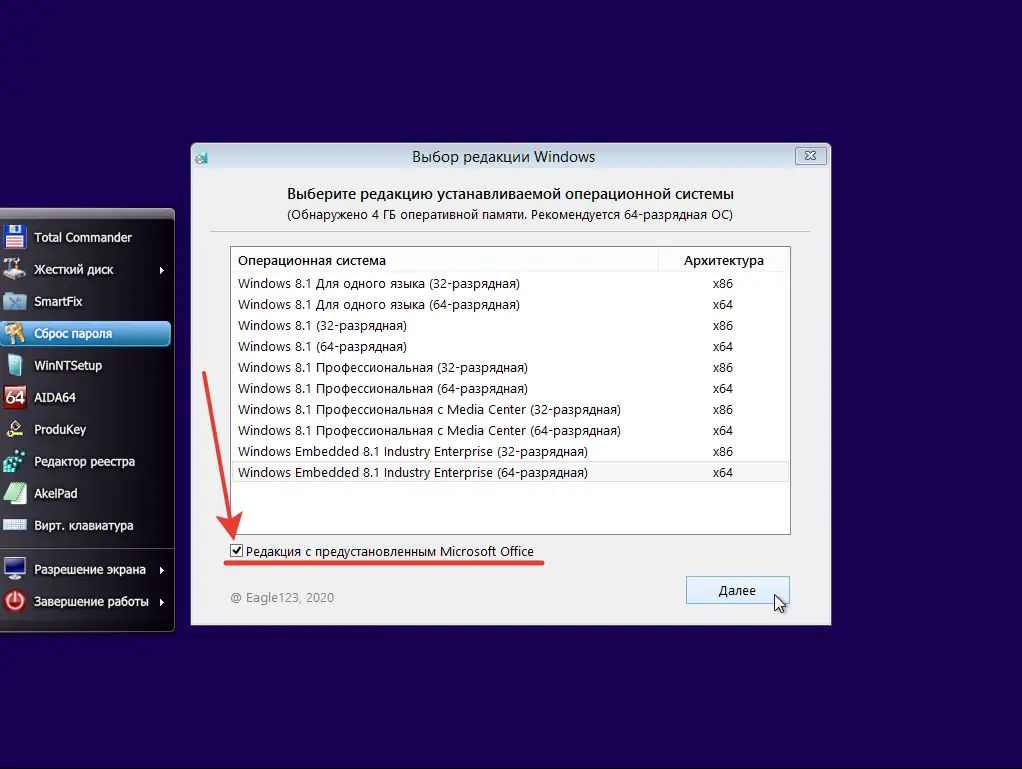Click the Архитектура column header

click(x=723, y=260)
